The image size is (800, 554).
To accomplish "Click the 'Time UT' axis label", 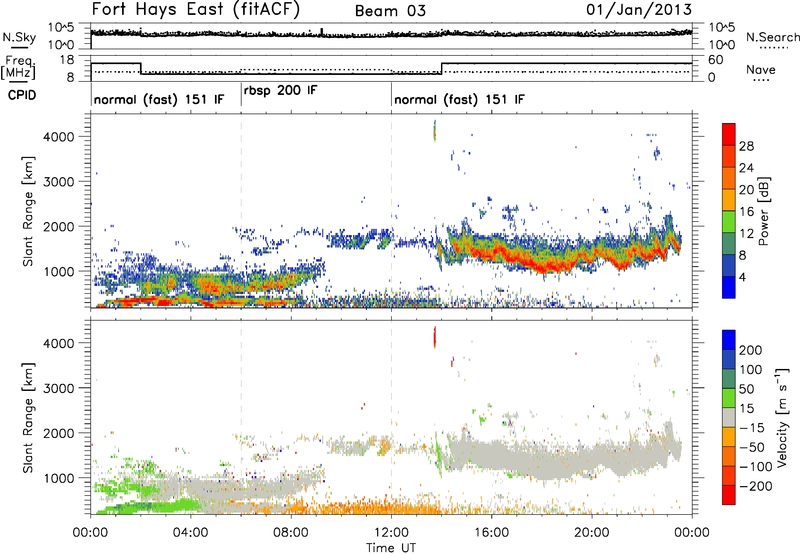I will (391, 548).
